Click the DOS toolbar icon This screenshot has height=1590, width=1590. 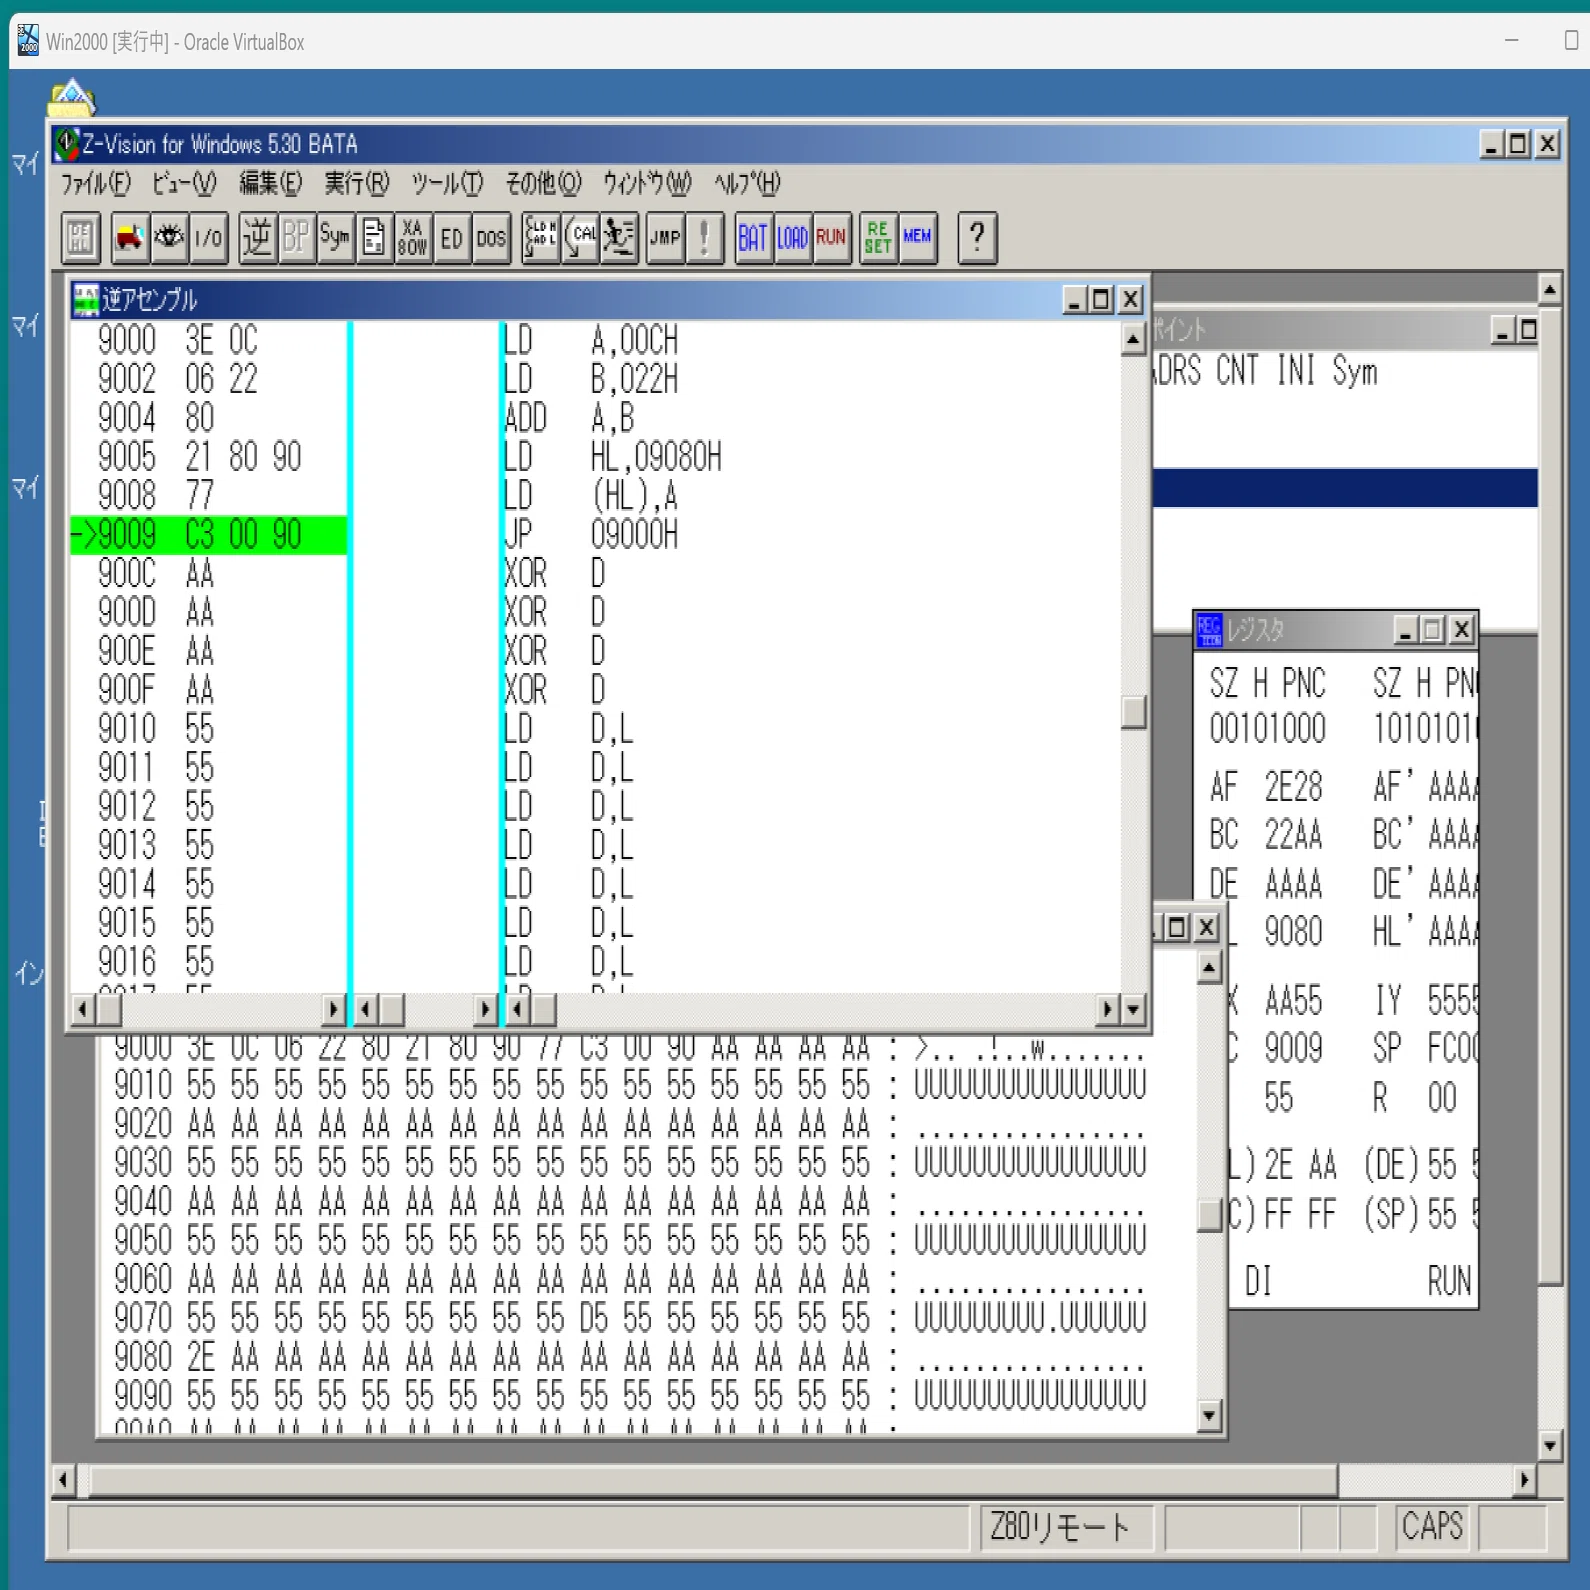[x=491, y=238]
